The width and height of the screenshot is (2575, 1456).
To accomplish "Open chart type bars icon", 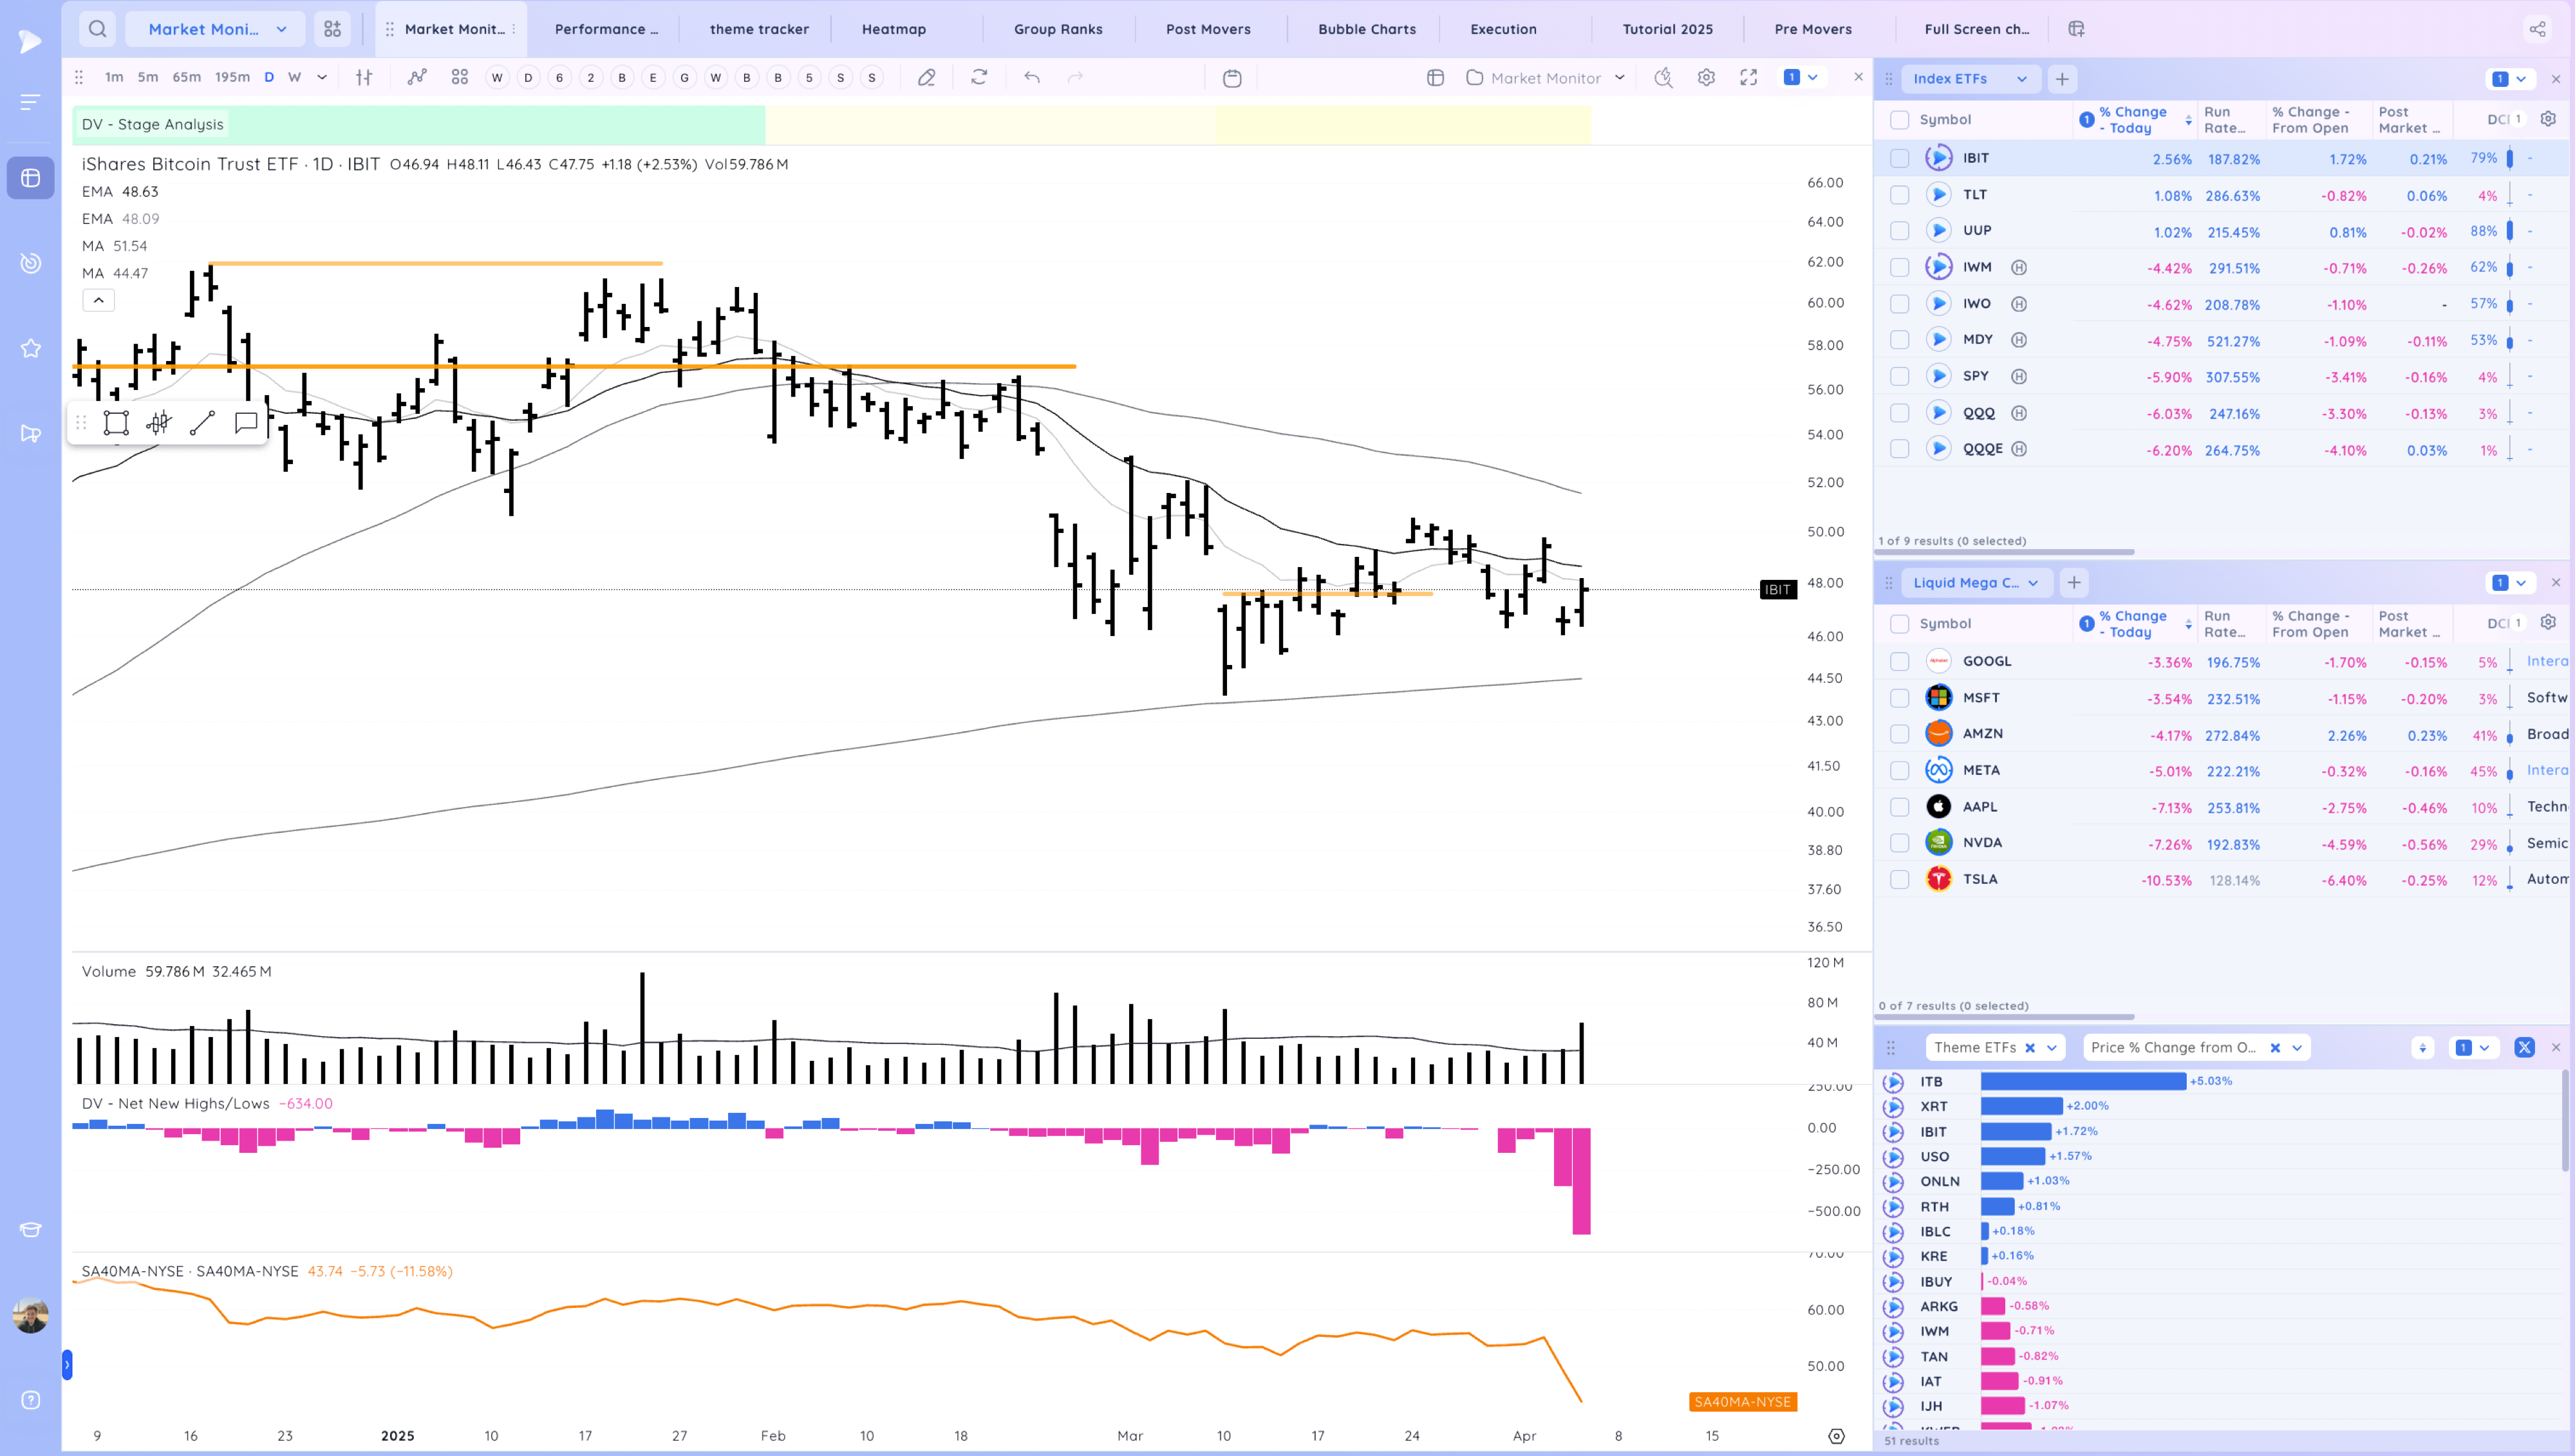I will (x=364, y=77).
